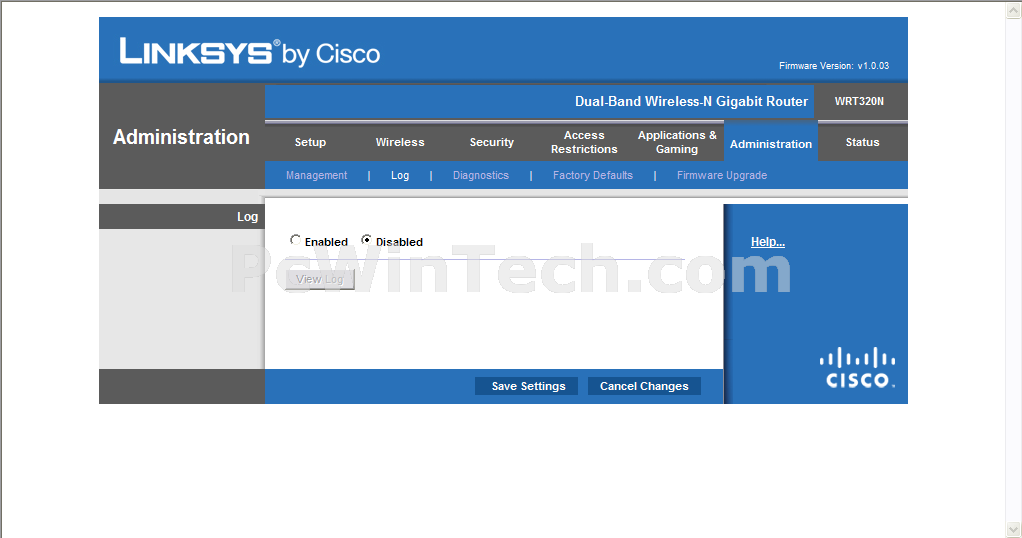1022x538 pixels.
Task: Click the View Log button
Action: pyautogui.click(x=319, y=279)
